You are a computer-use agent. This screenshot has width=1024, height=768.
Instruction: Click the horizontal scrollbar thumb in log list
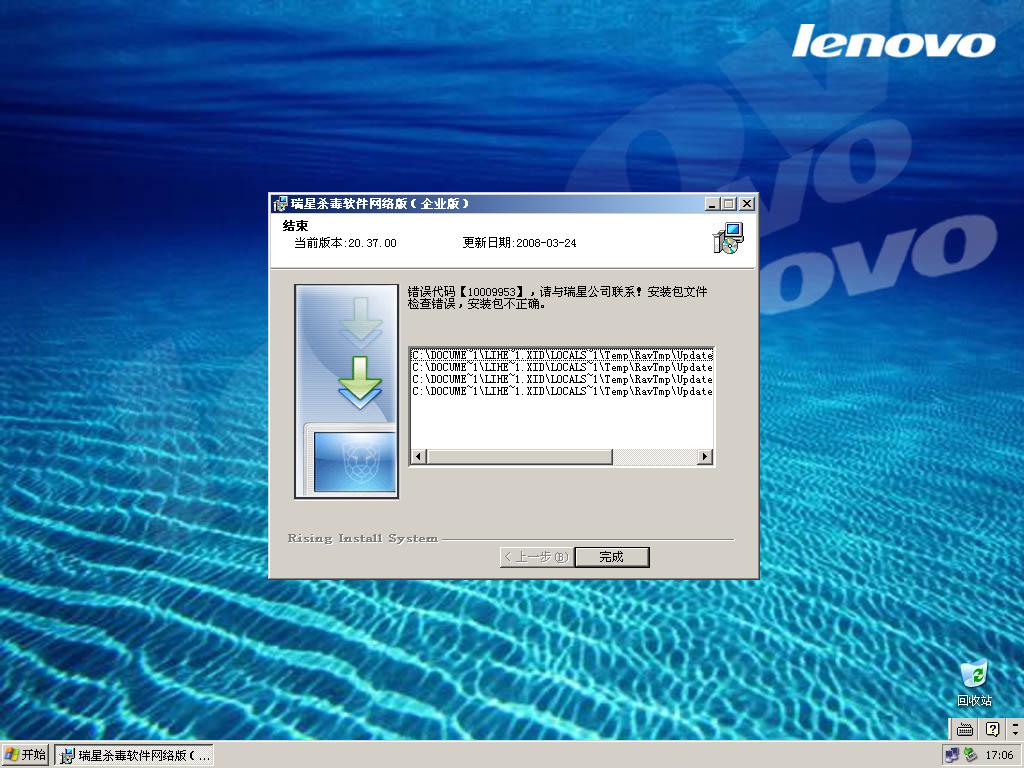click(519, 456)
